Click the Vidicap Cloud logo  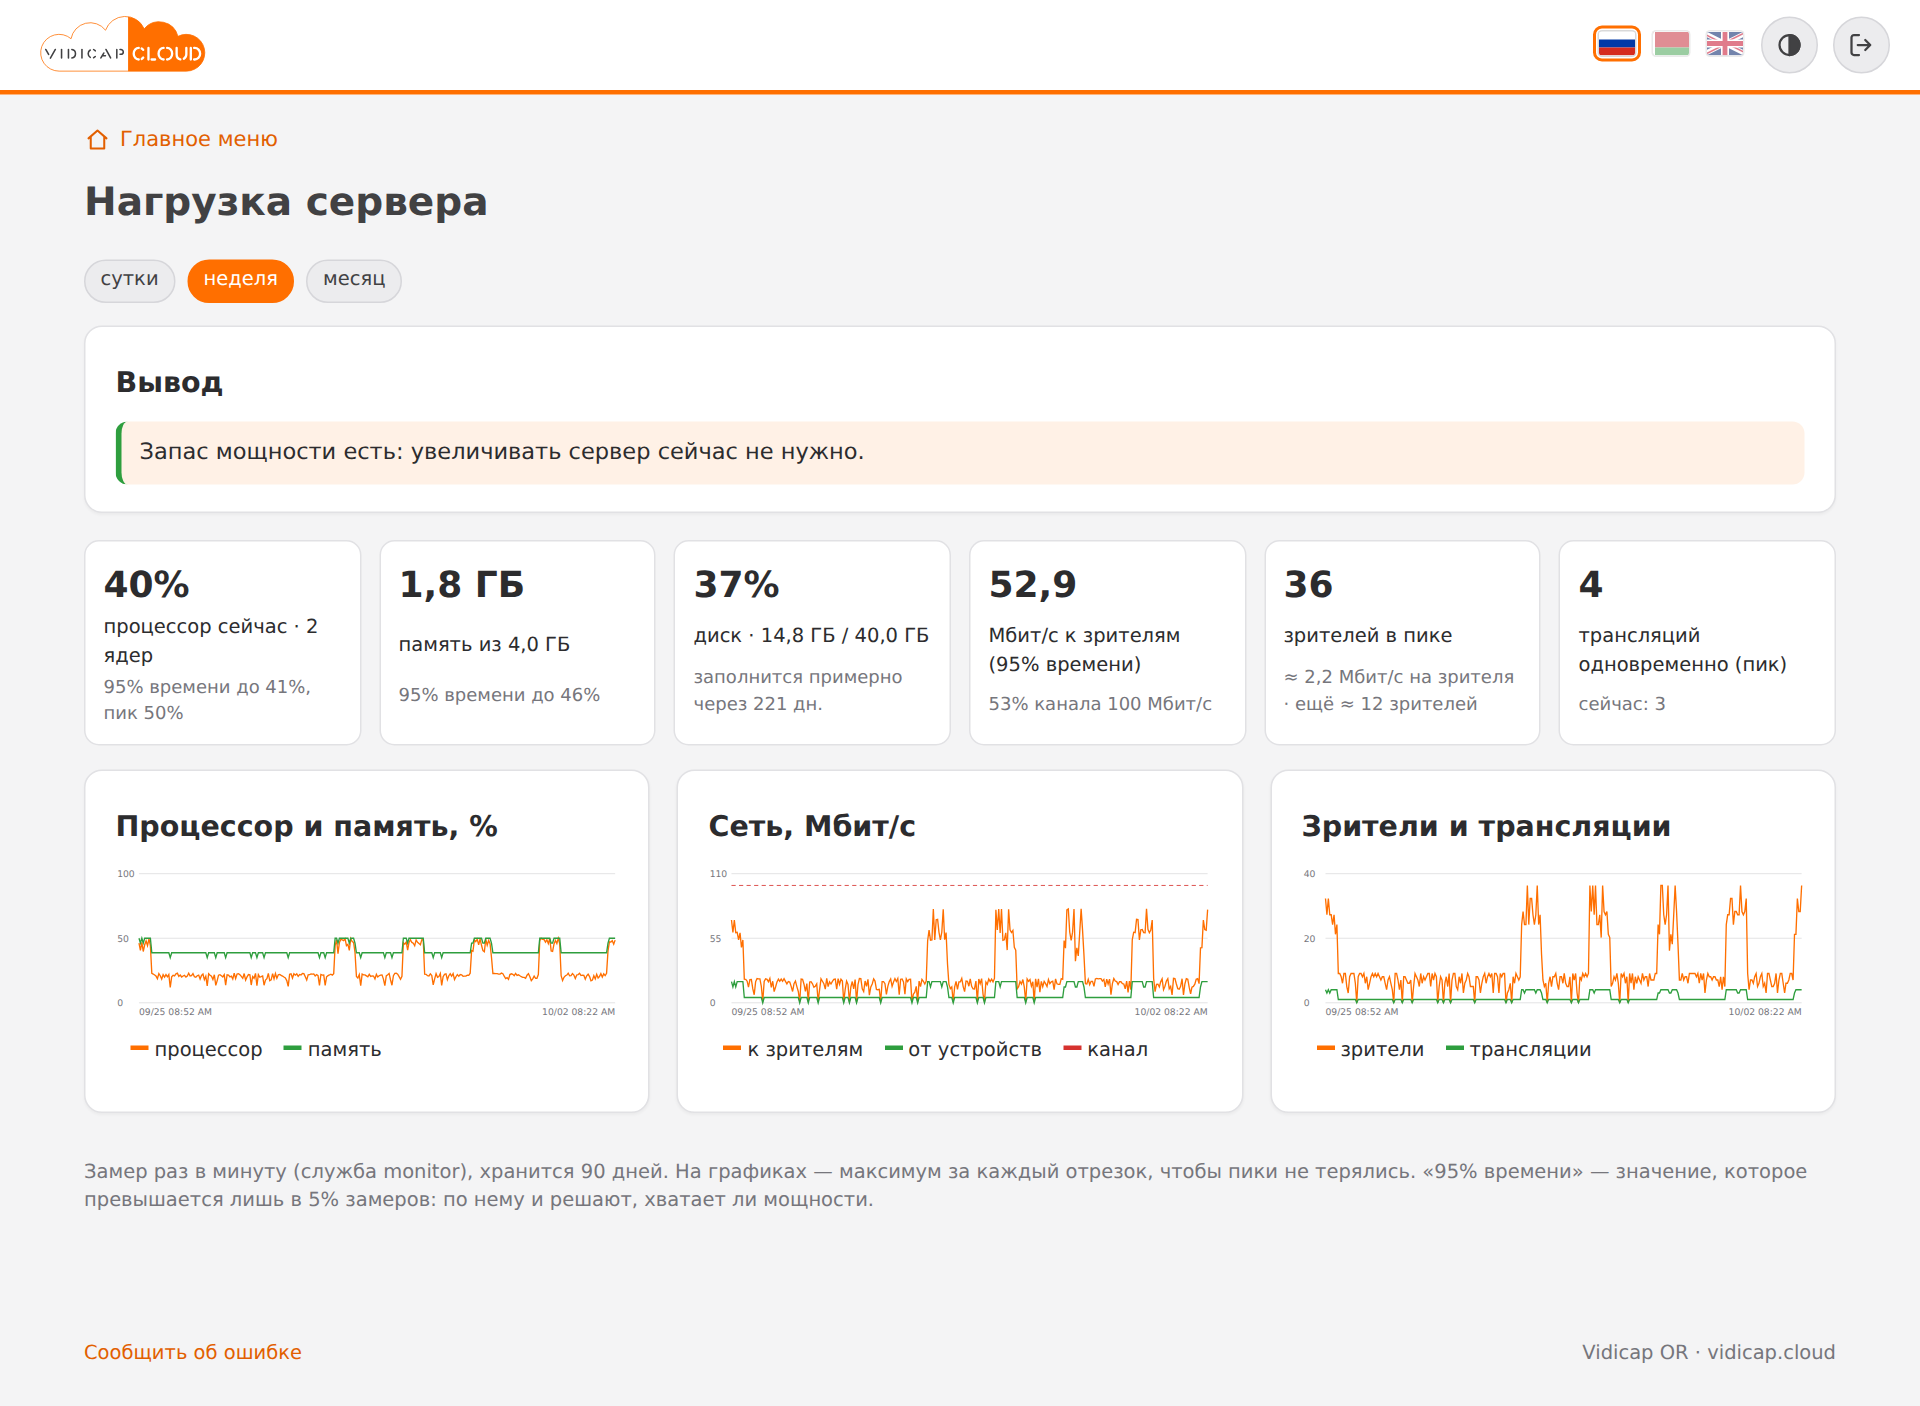click(x=123, y=45)
